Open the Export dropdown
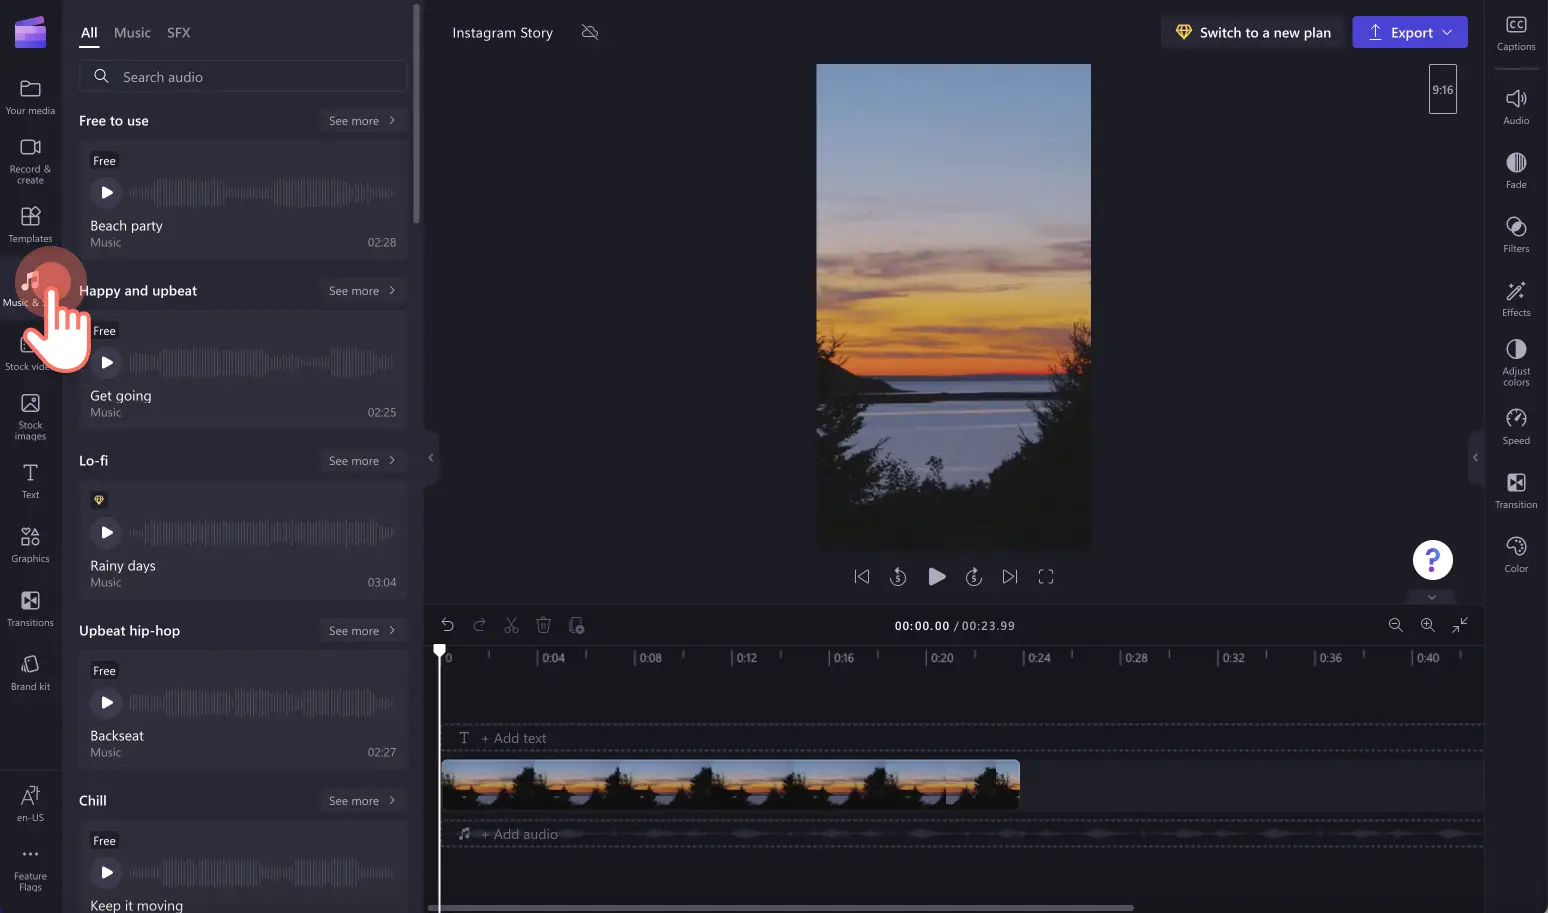This screenshot has height=913, width=1548. [1409, 32]
